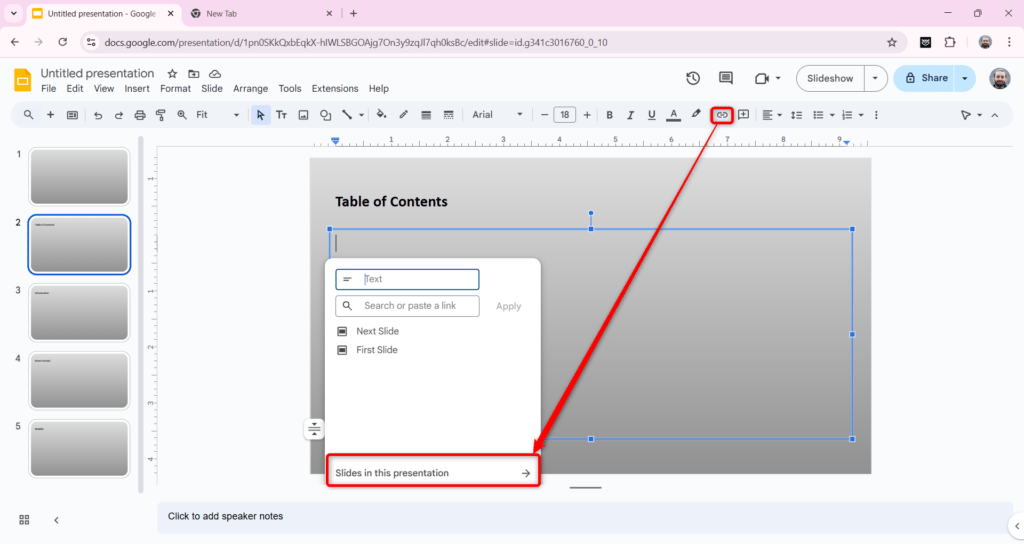Open the Fit zoom level dropdown

[x=217, y=115]
